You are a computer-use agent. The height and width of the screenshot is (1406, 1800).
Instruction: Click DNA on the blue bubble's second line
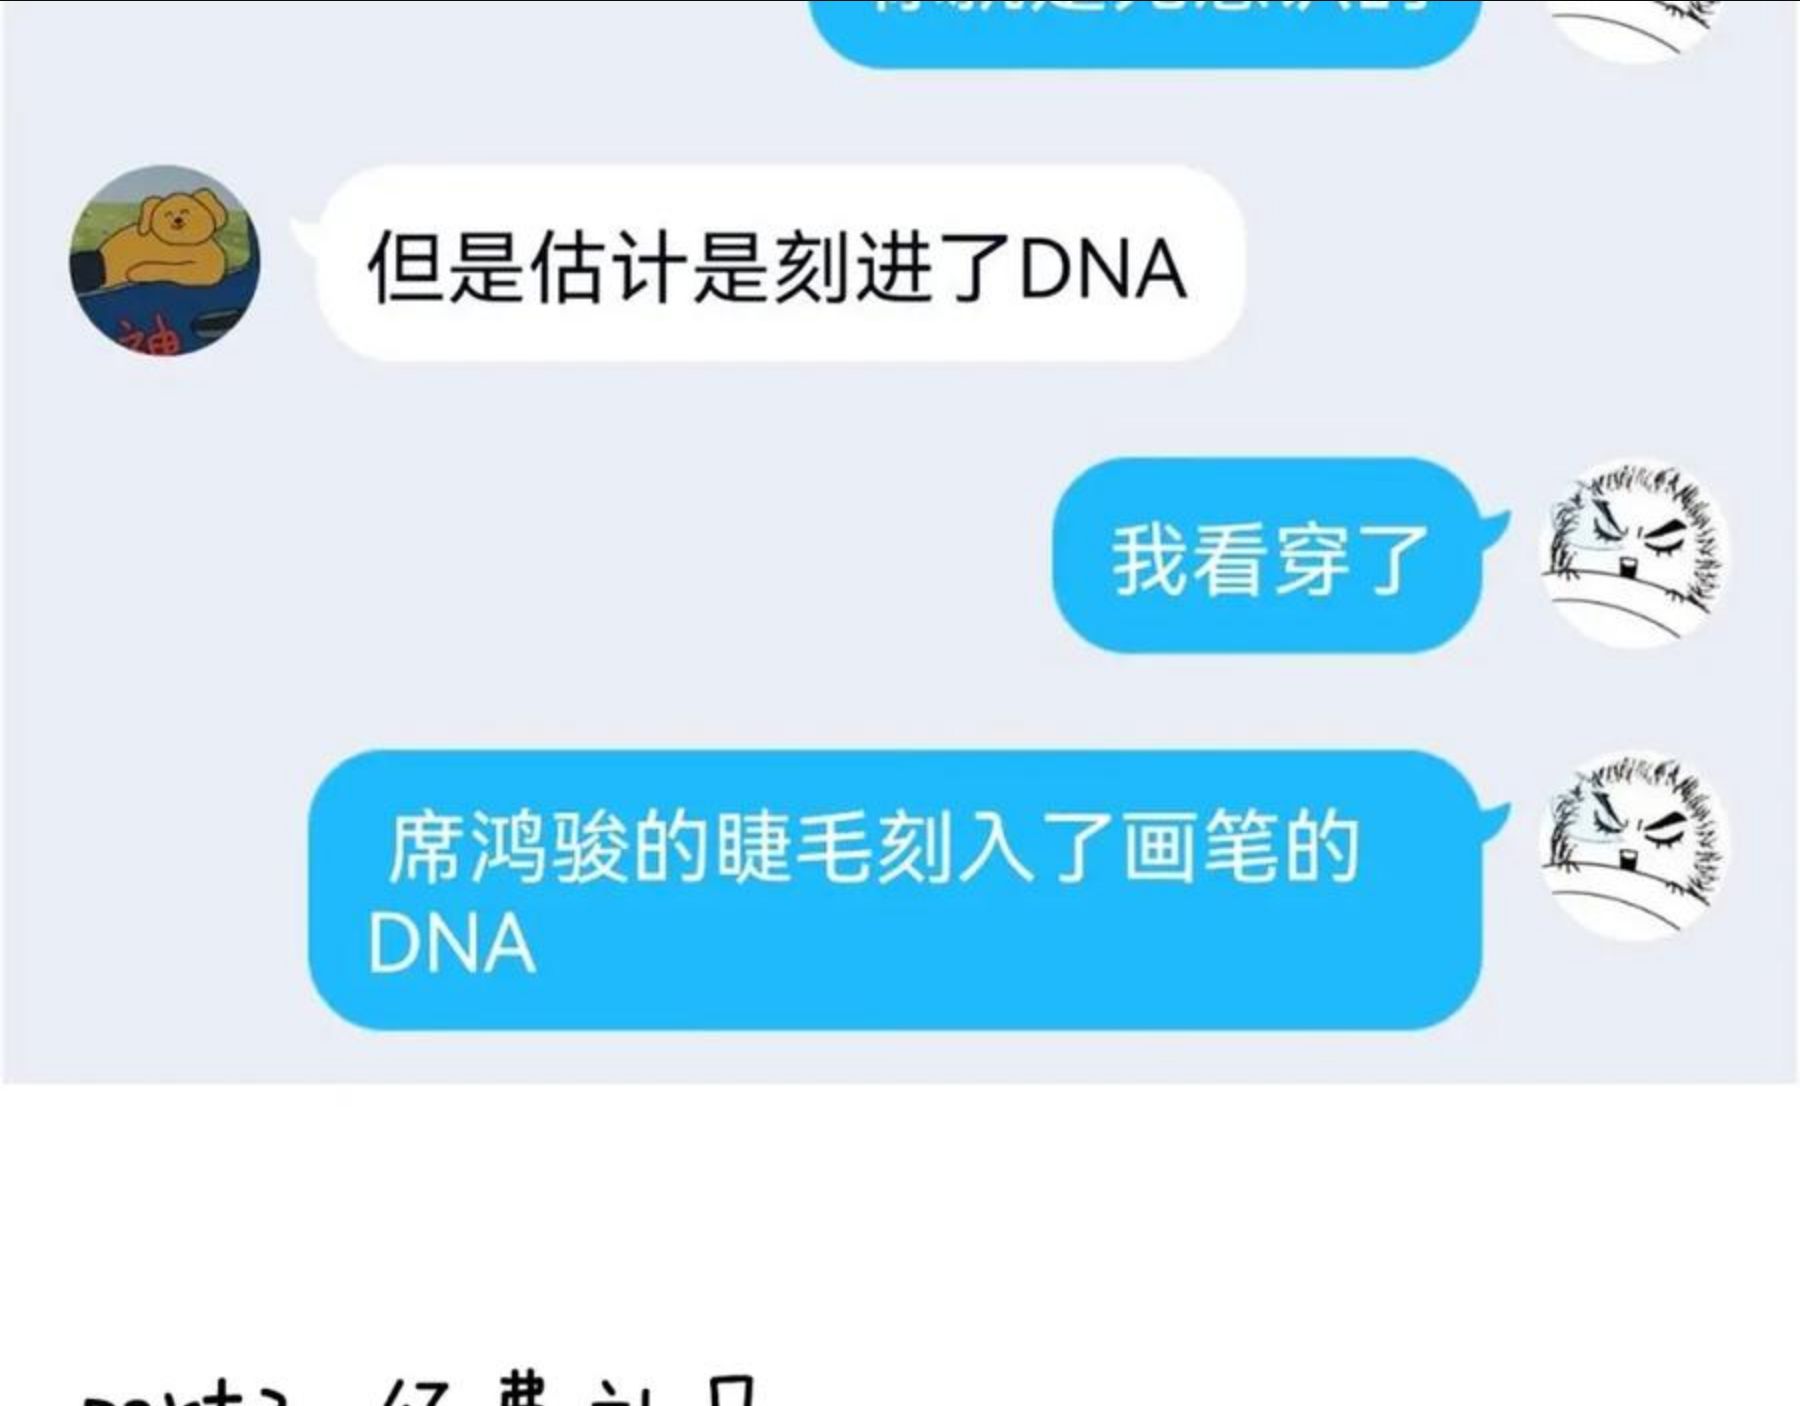(x=452, y=944)
